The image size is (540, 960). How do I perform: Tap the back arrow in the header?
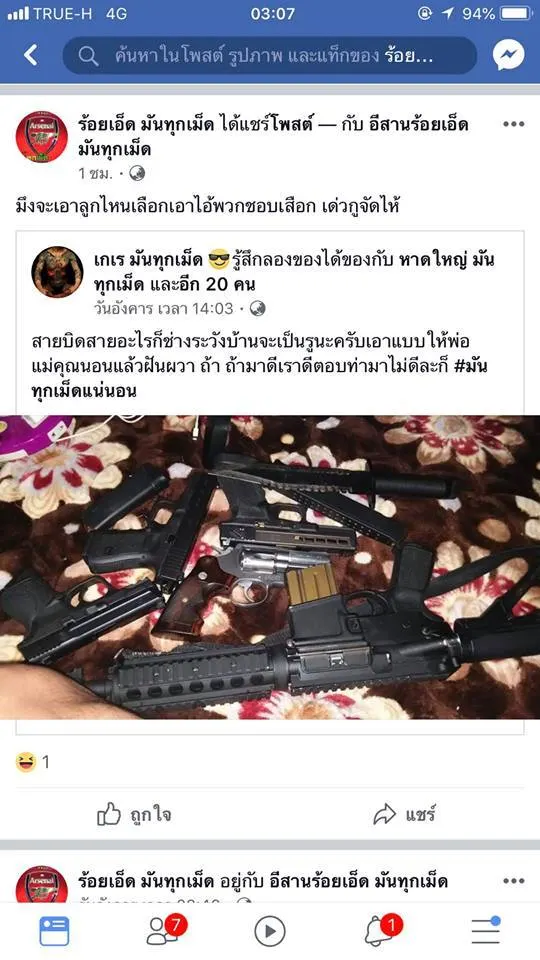31,56
